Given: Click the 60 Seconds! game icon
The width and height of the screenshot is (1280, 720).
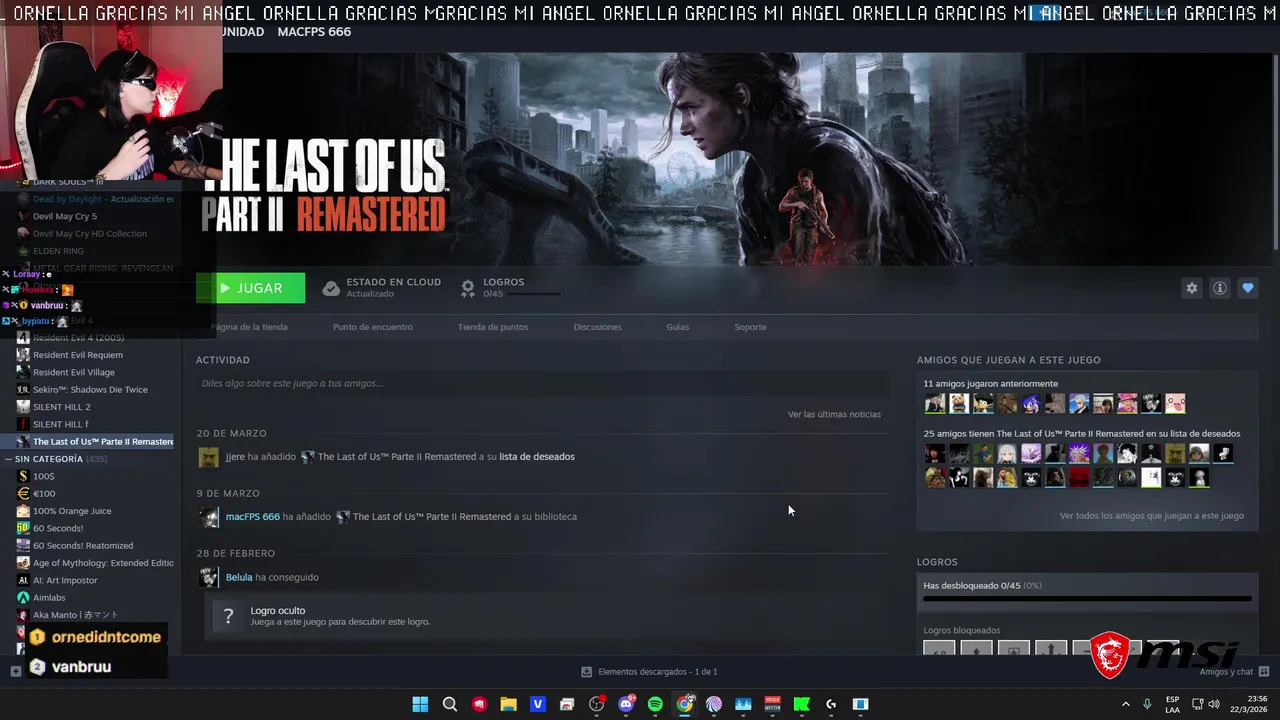Looking at the screenshot, I should point(23,528).
